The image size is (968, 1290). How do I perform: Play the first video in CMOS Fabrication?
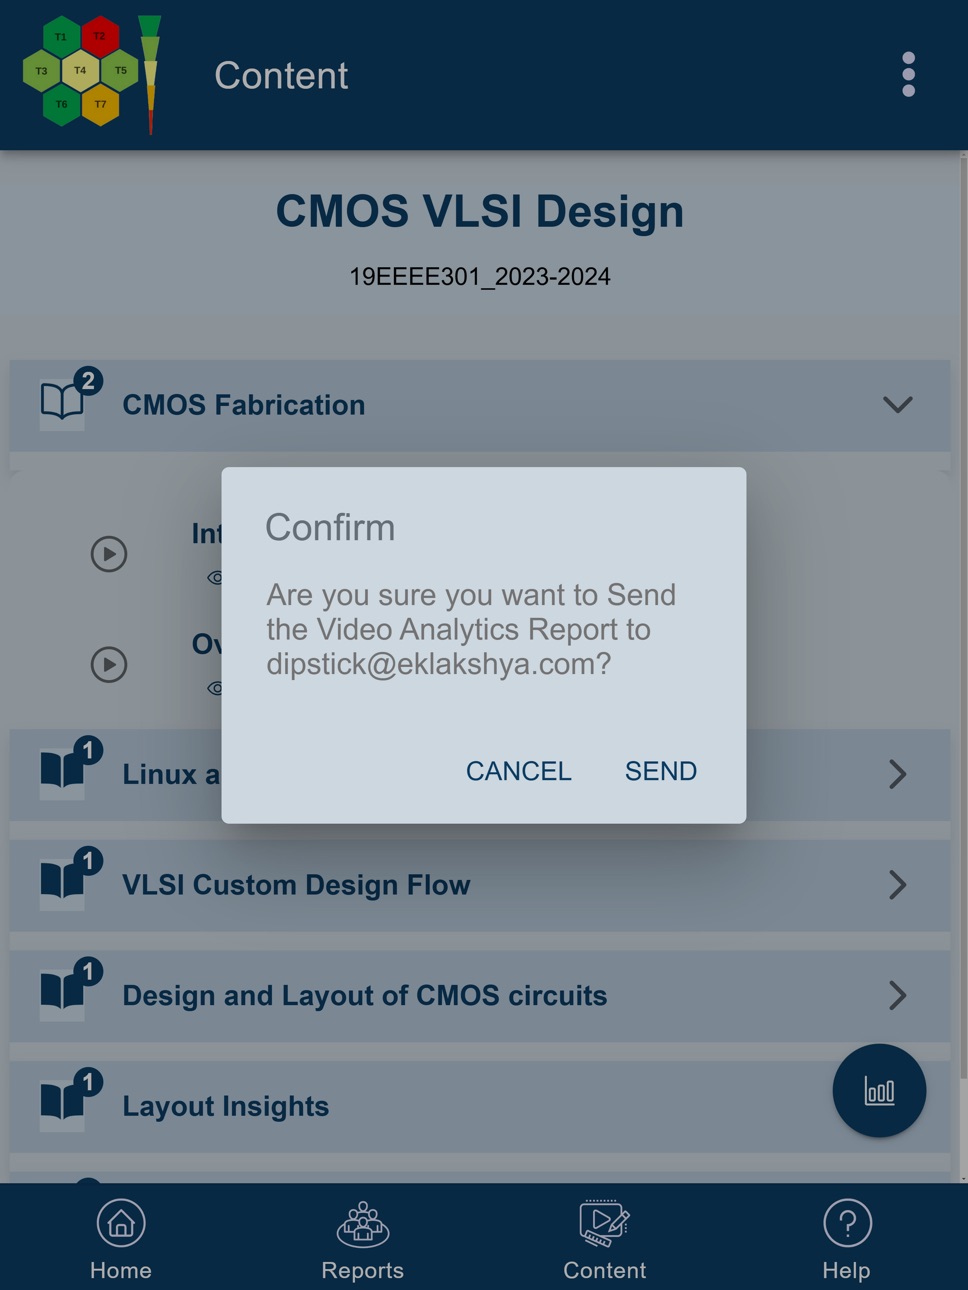[109, 553]
